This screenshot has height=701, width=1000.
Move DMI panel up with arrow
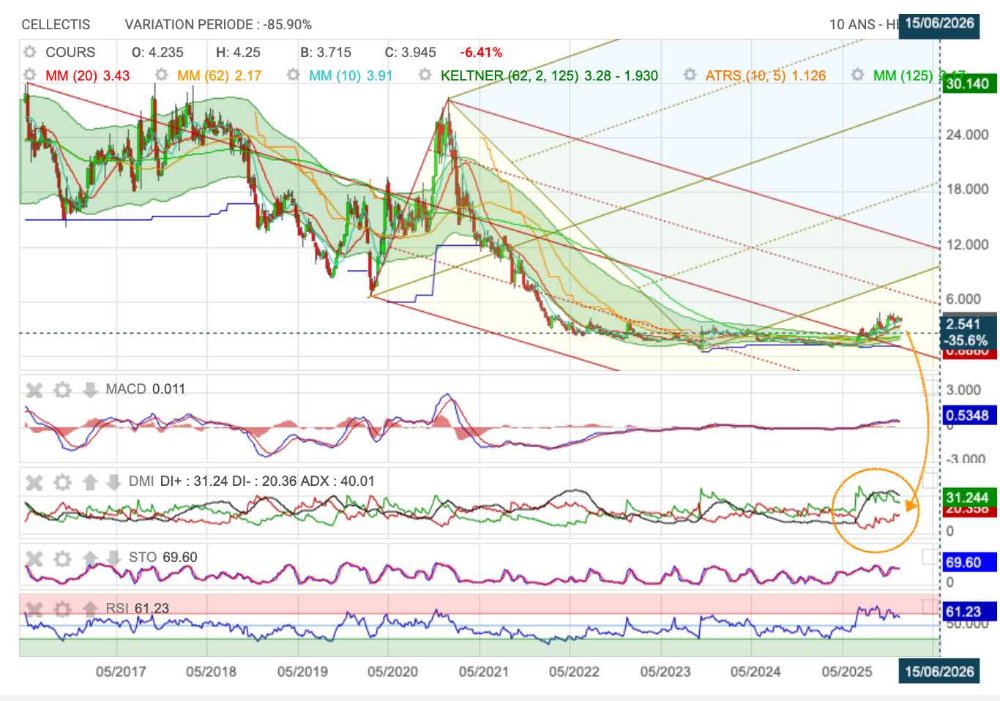pos(90,482)
